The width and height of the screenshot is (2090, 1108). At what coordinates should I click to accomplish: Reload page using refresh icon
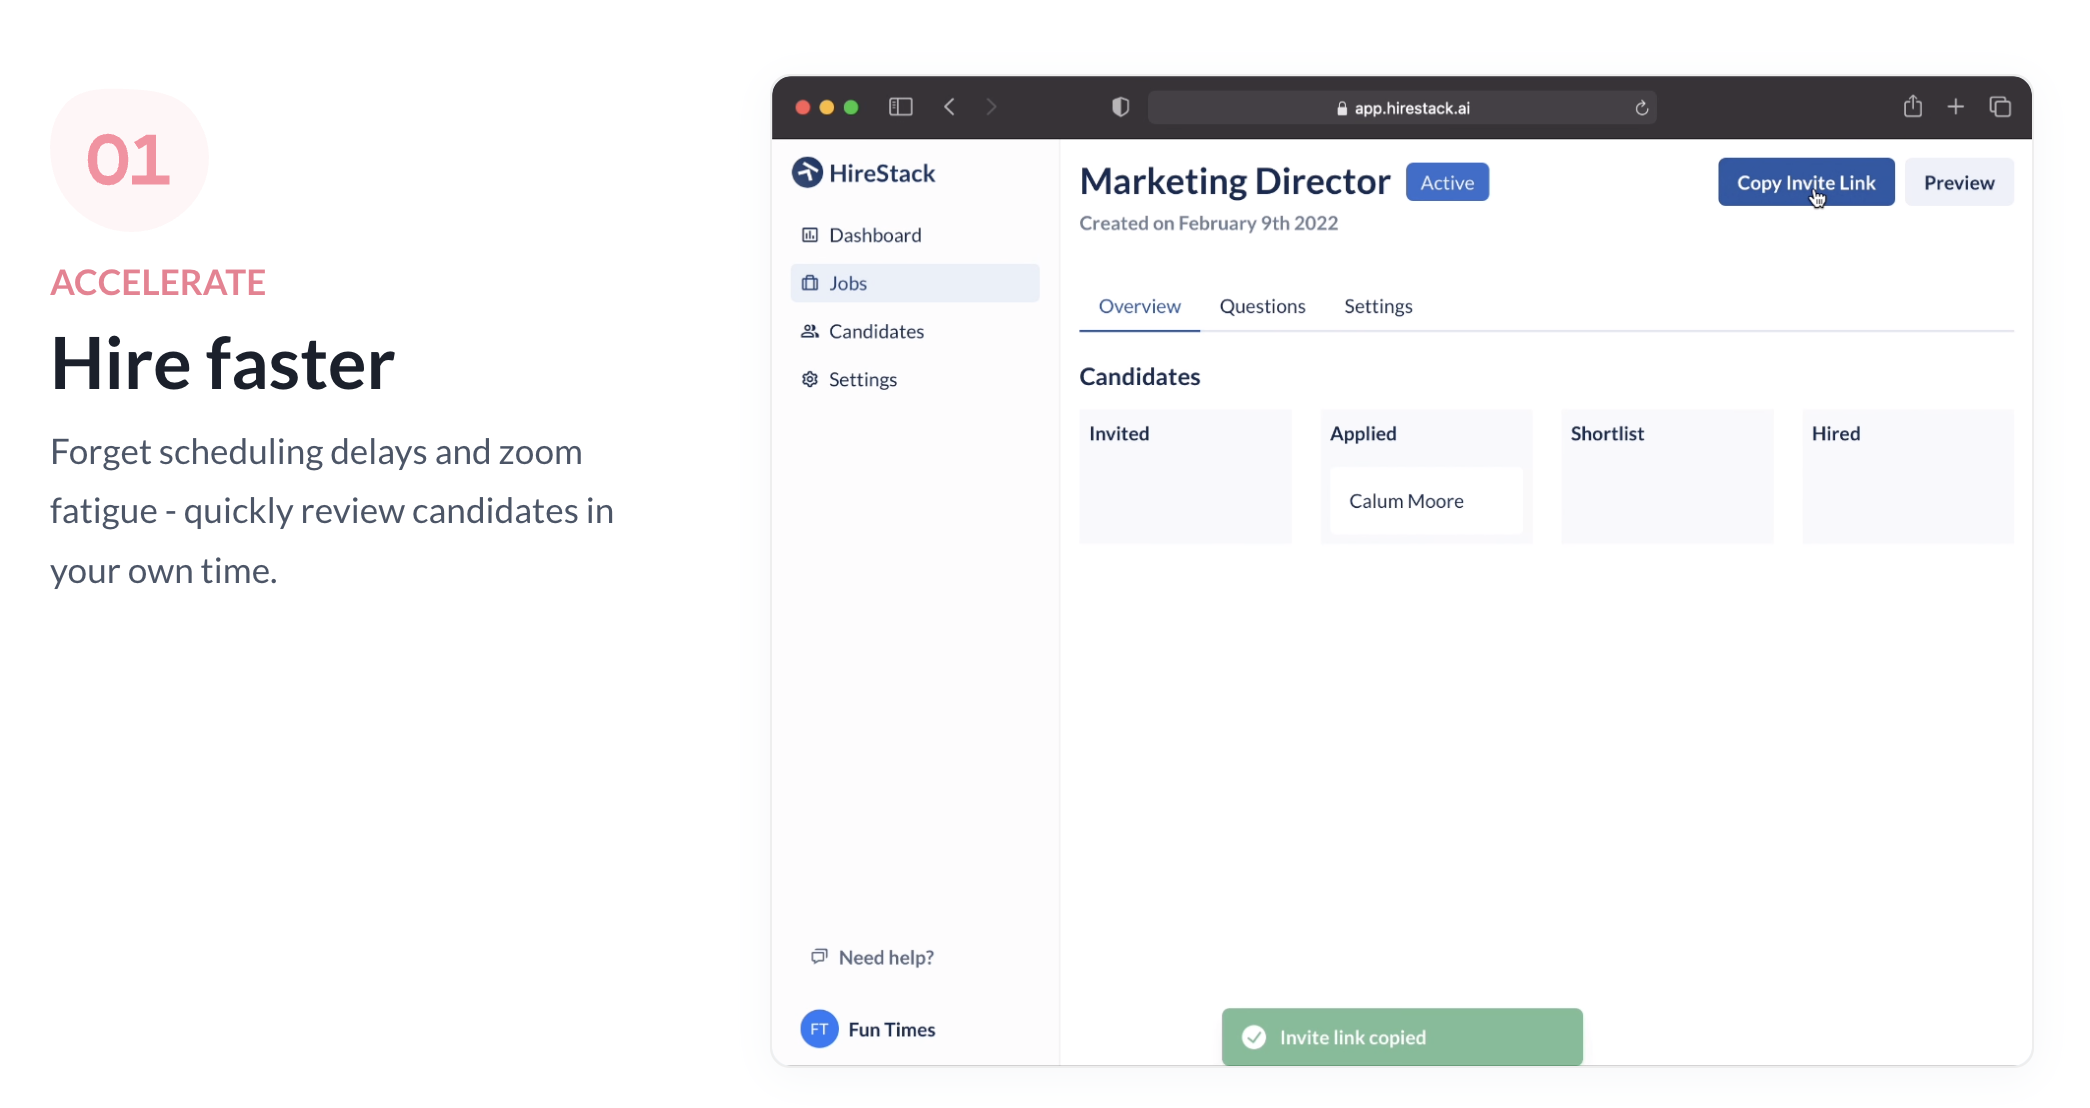[x=1641, y=108]
